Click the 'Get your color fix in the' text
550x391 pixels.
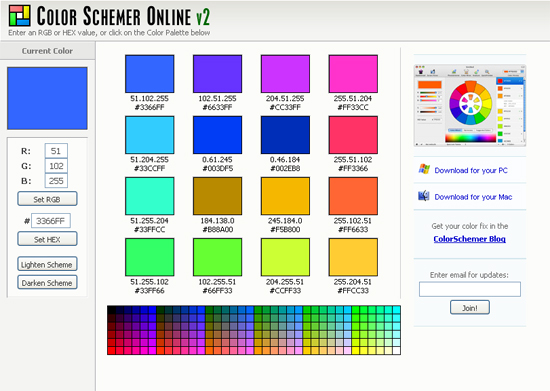[470, 226]
